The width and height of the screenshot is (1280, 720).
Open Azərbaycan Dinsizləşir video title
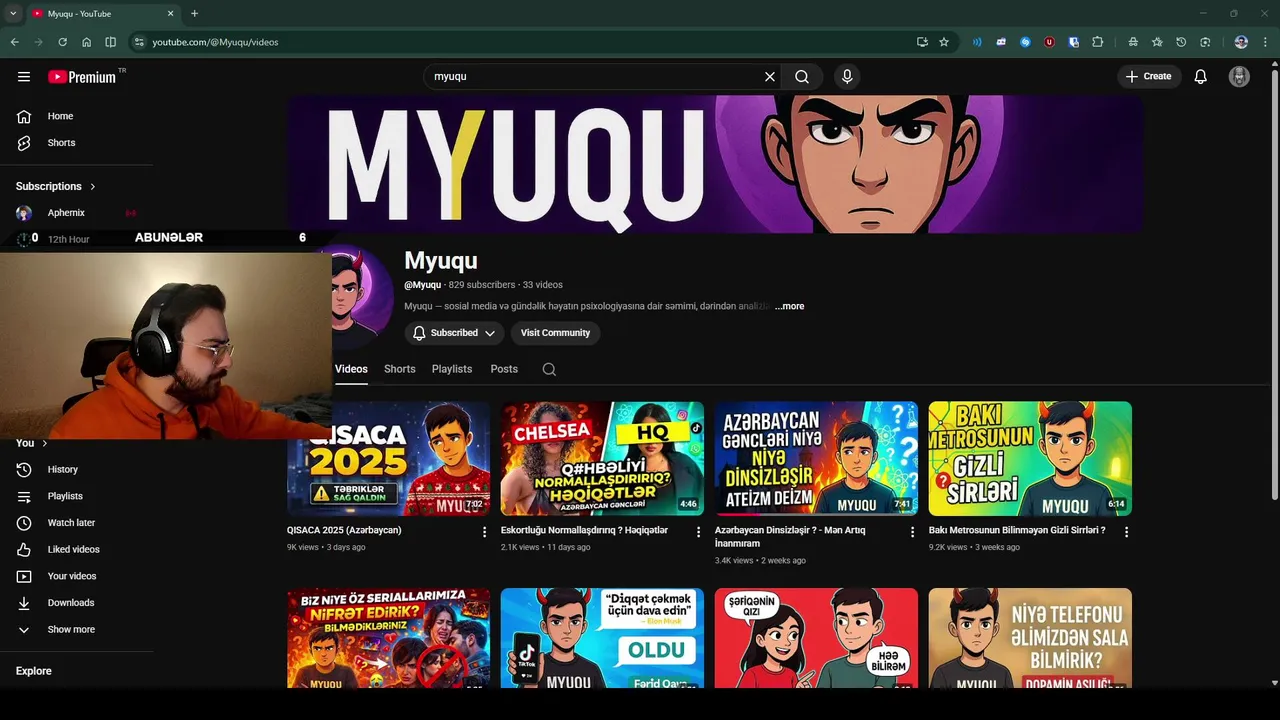coord(790,536)
